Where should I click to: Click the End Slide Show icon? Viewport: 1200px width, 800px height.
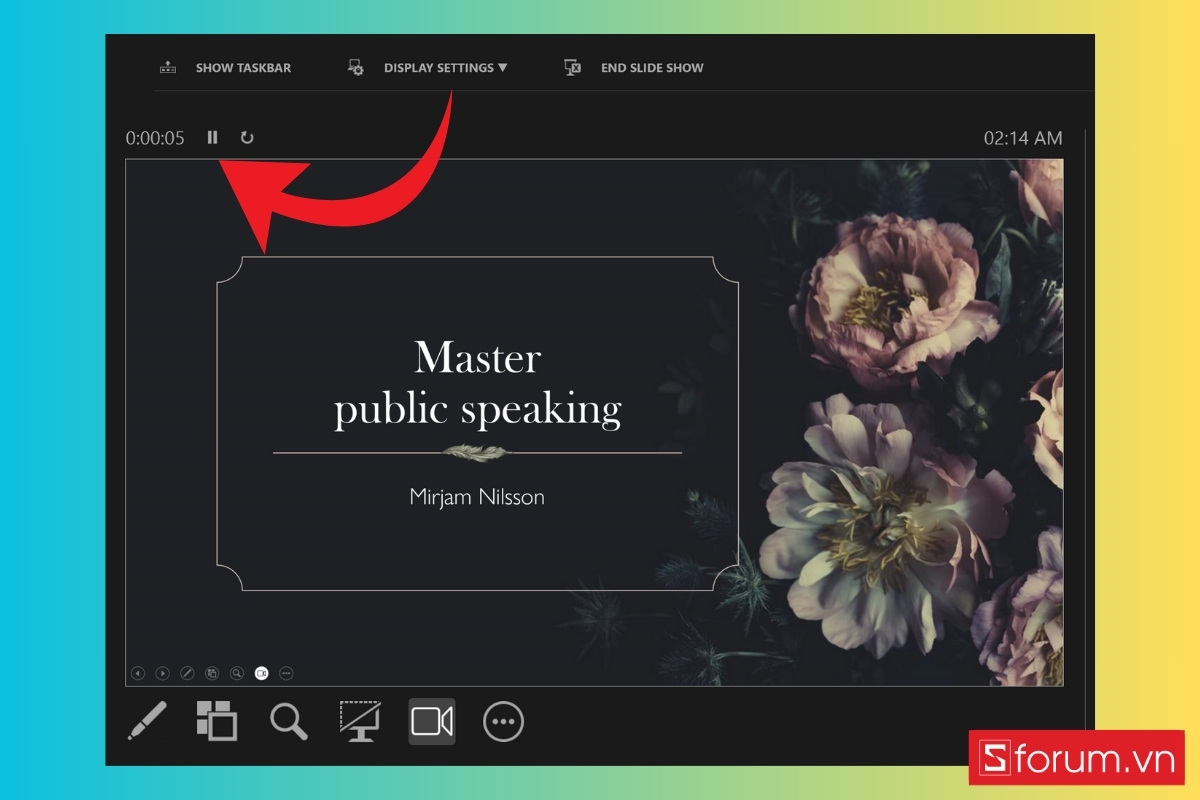[x=572, y=67]
